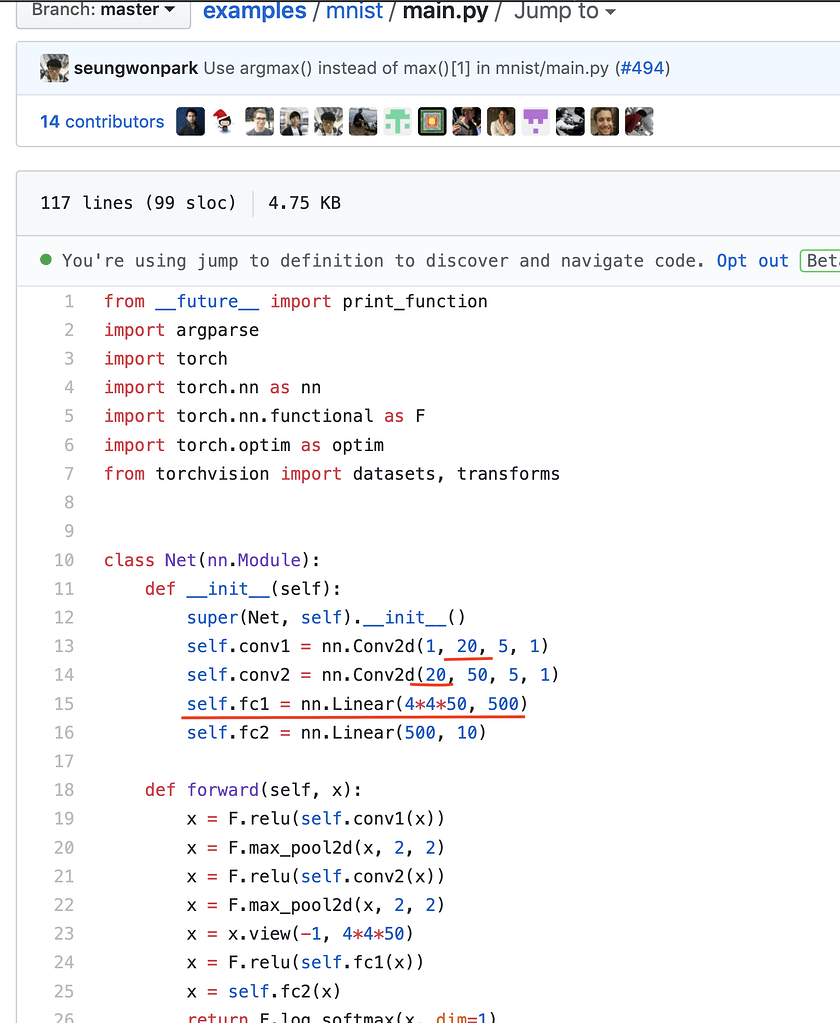Image resolution: width=840 pixels, height=1023 pixels.
Task: Click the green identicon contributor avatar
Action: [x=397, y=122]
